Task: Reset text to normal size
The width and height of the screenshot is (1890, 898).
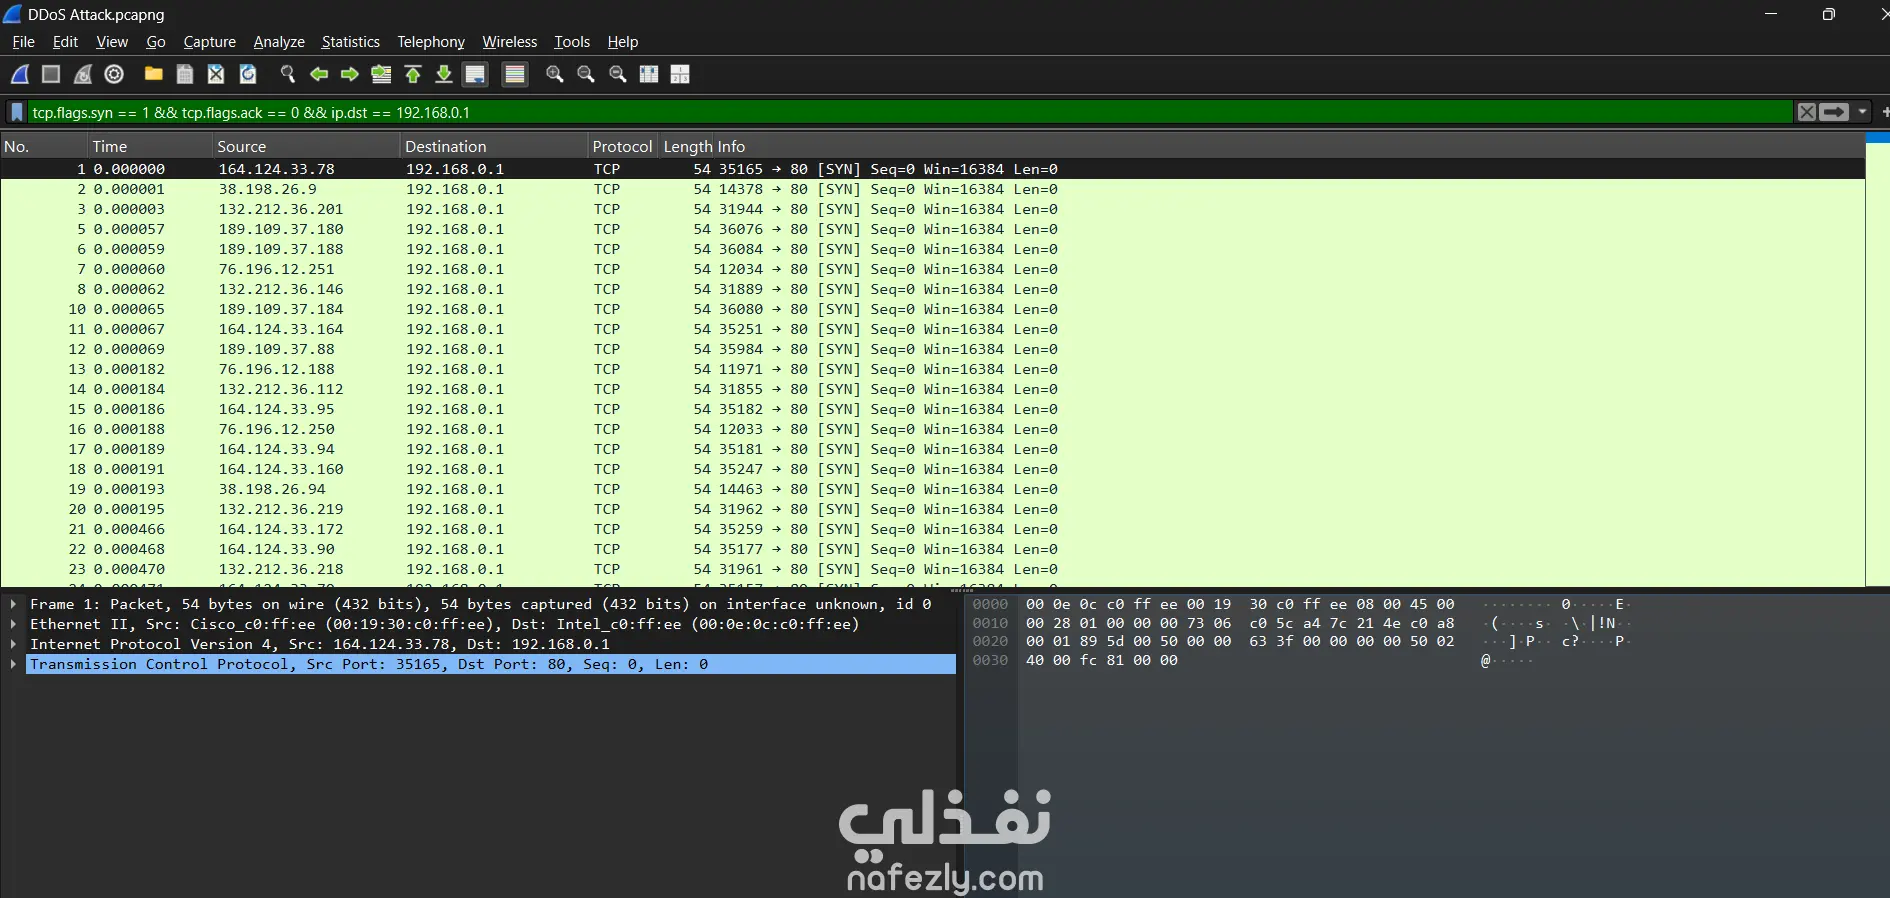Action: tap(618, 74)
